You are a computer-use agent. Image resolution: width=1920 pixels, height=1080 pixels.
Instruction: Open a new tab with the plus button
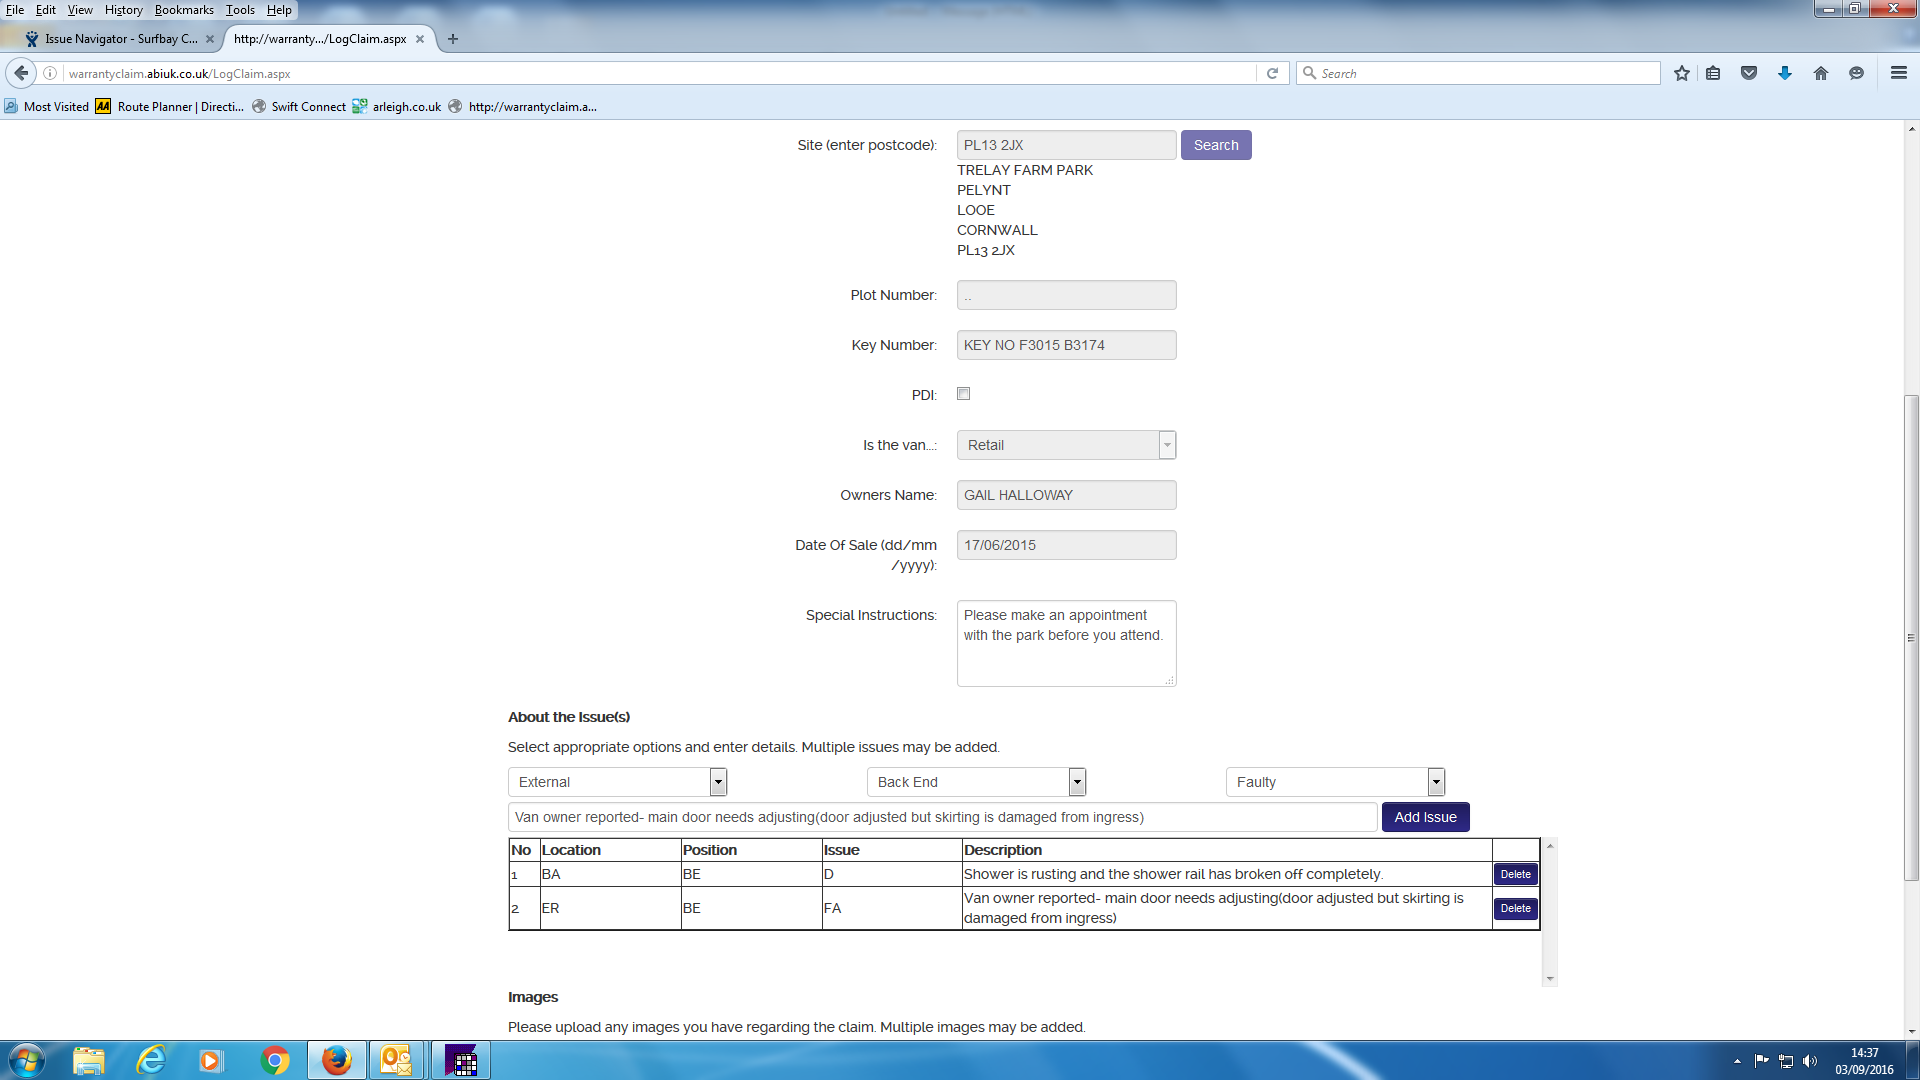(453, 39)
